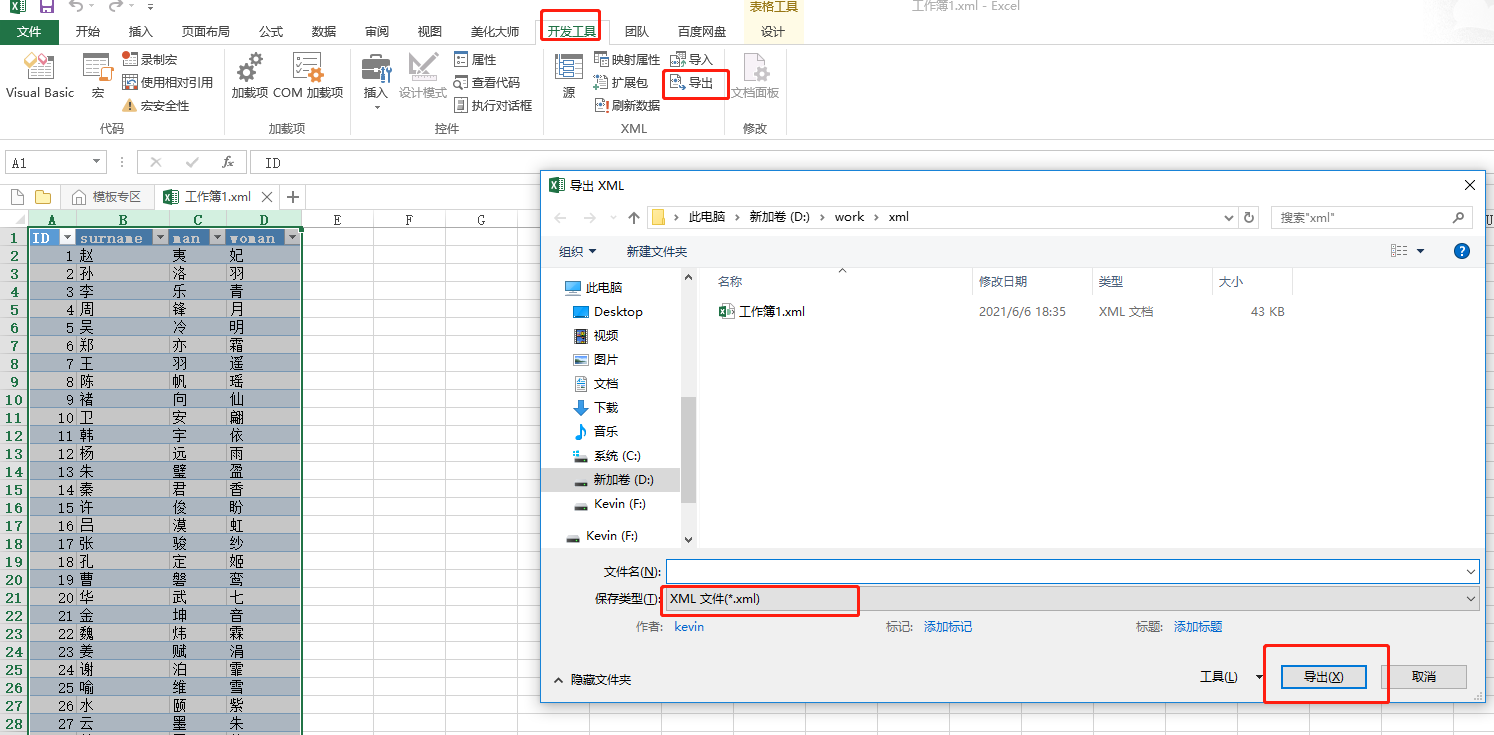Click Add a title (添加标题) link
The width and height of the screenshot is (1494, 735).
(1198, 626)
